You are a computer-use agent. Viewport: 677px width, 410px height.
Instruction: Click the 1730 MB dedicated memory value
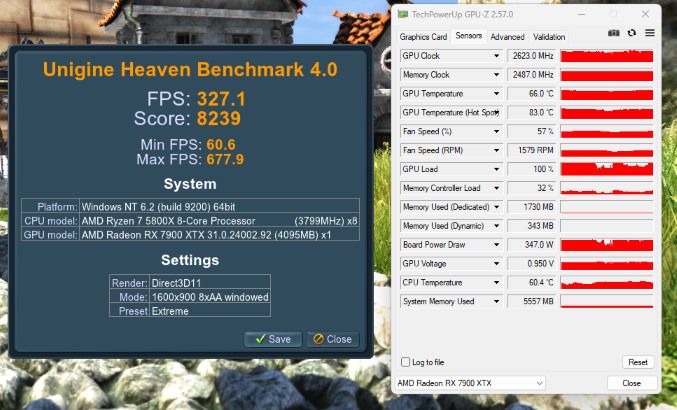point(531,207)
